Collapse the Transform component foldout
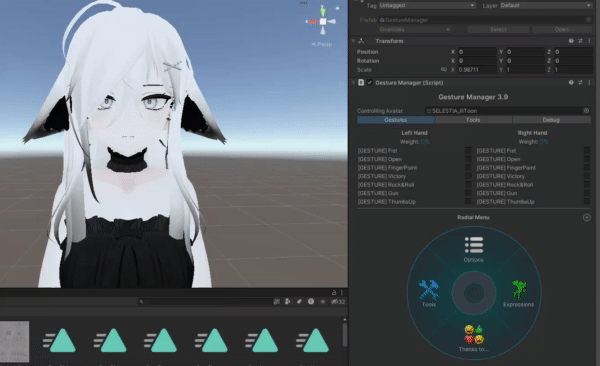 click(353, 41)
